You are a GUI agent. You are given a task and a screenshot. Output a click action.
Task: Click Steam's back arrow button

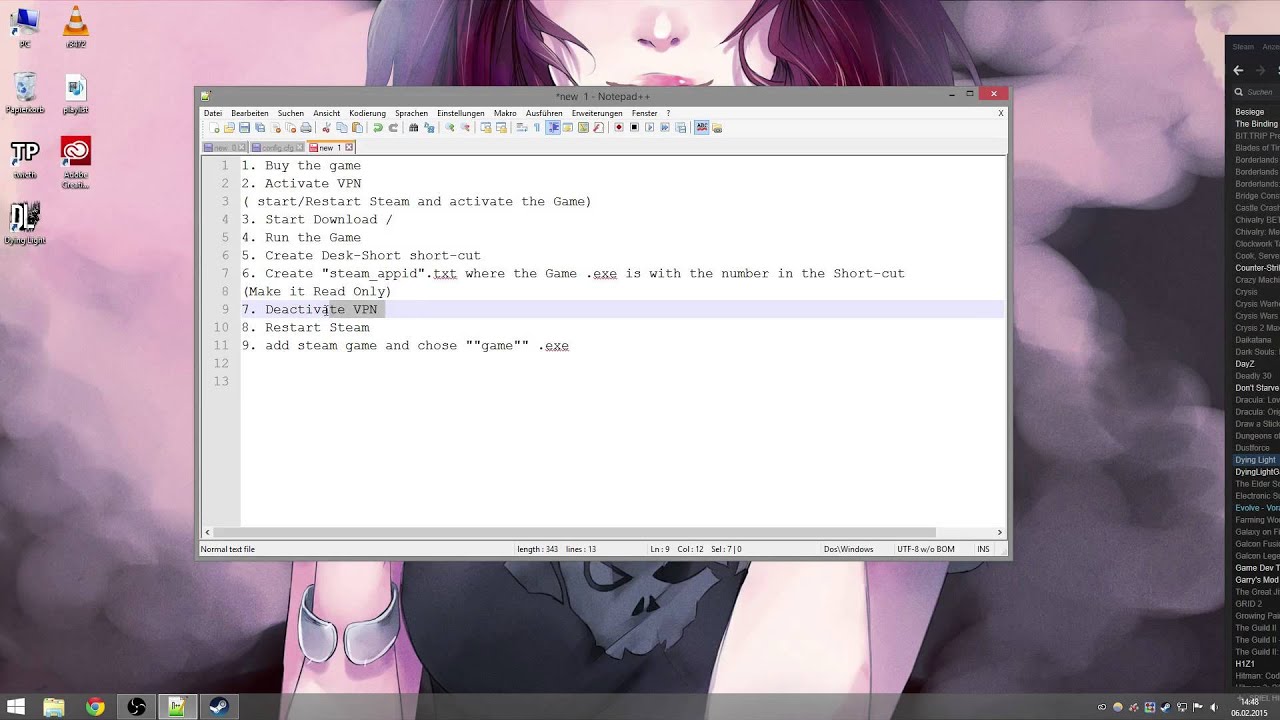tap(1238, 70)
